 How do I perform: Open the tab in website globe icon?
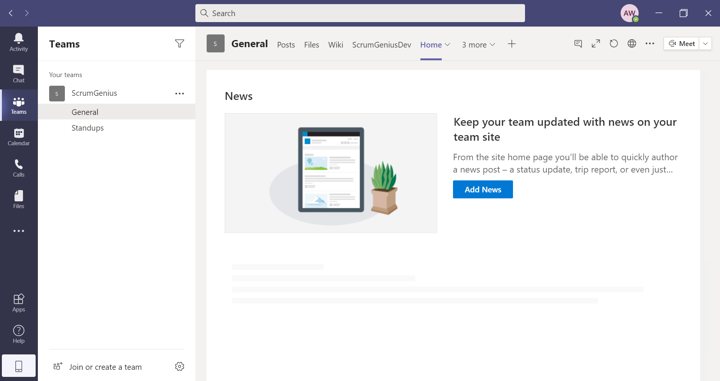click(x=632, y=44)
